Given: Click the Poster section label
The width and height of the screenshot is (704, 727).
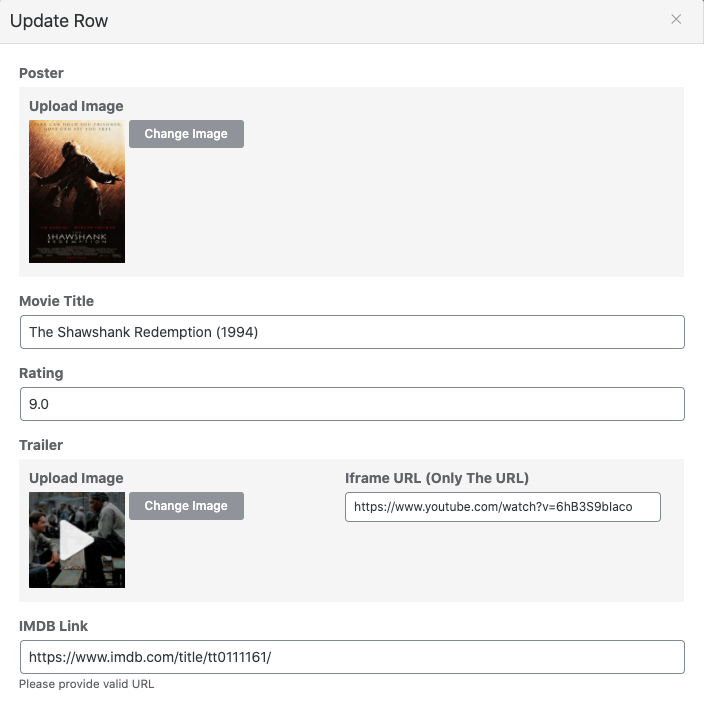Looking at the screenshot, I should click(x=41, y=73).
